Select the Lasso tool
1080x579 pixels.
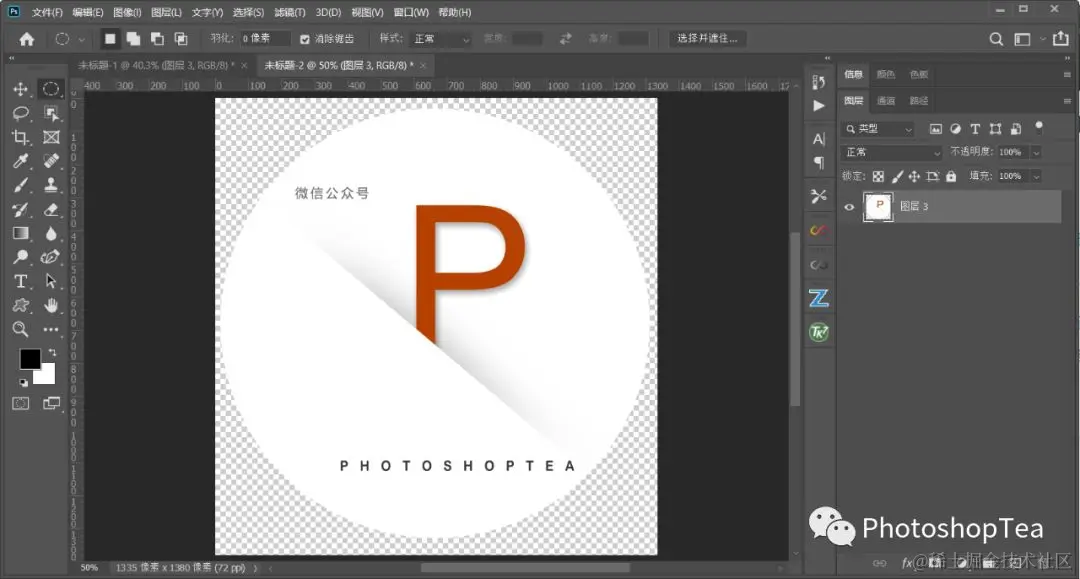21,113
